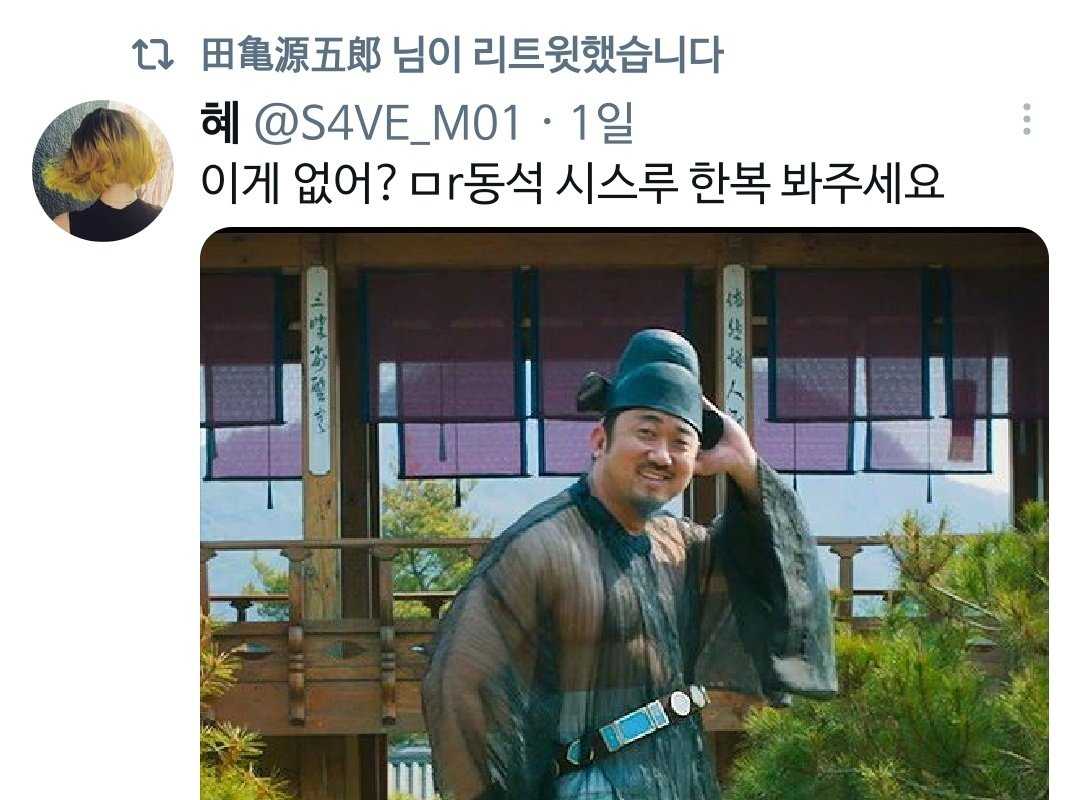
Task: Click the retweet arrows icon at top
Action: [x=152, y=55]
